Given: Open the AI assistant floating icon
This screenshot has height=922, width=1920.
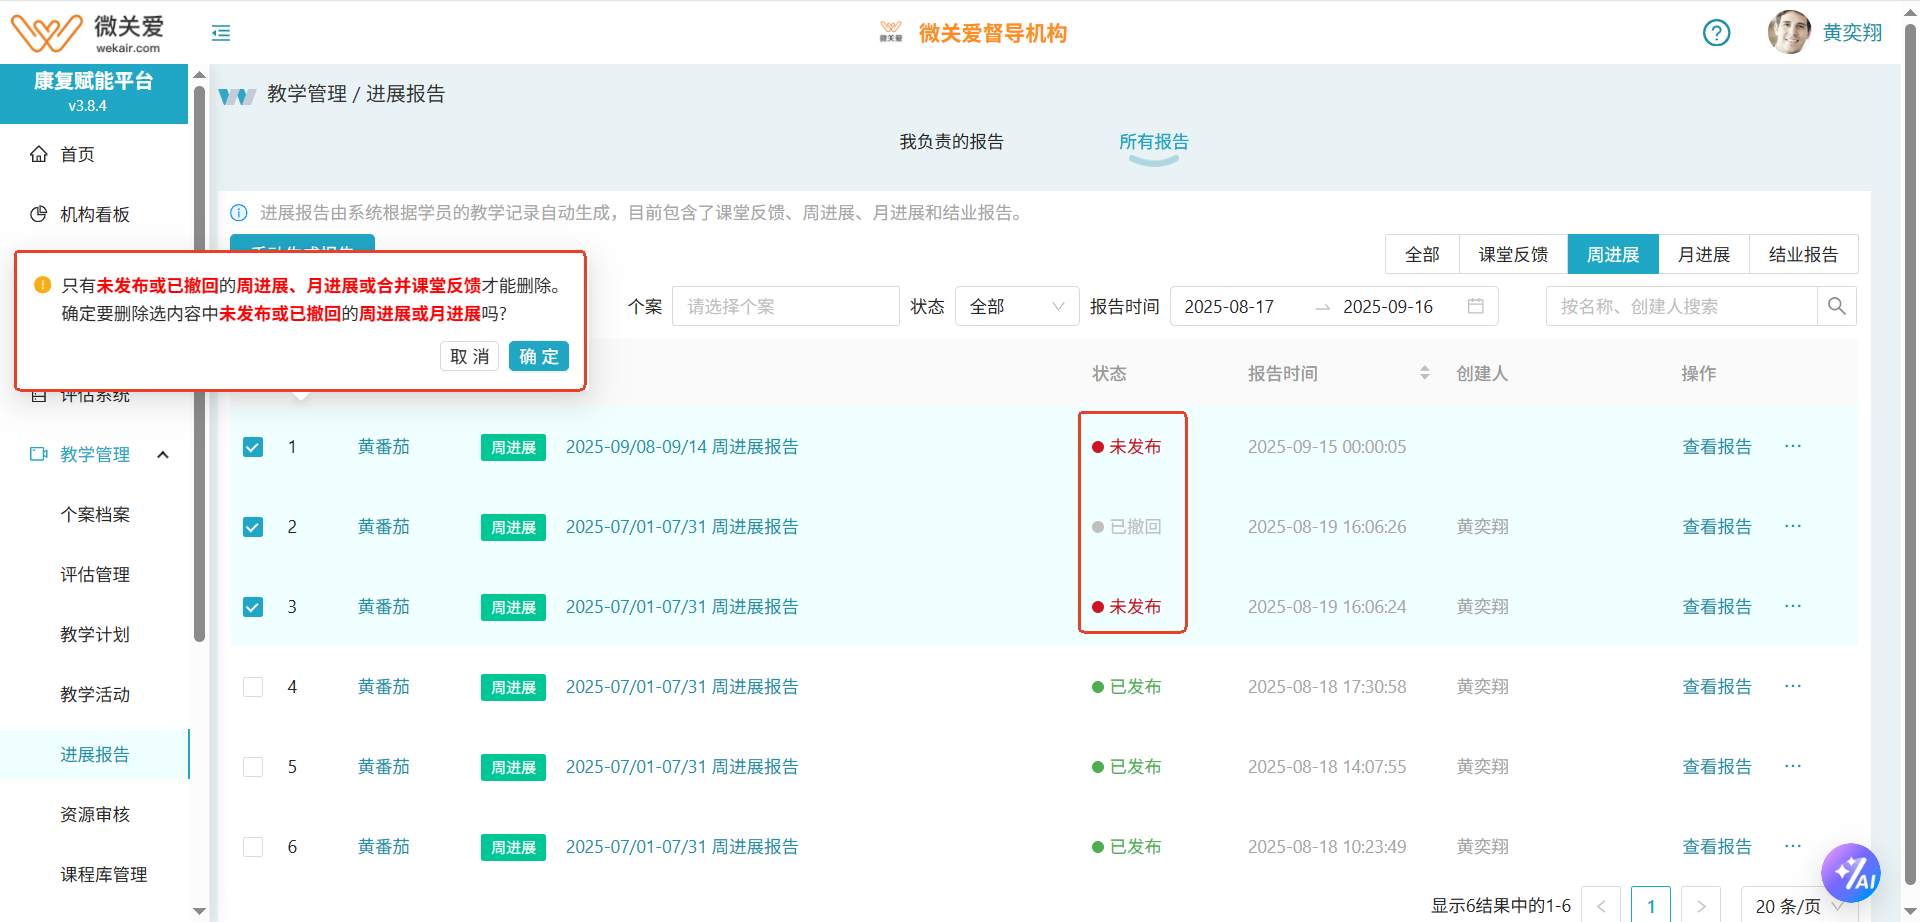Looking at the screenshot, I should (1850, 873).
